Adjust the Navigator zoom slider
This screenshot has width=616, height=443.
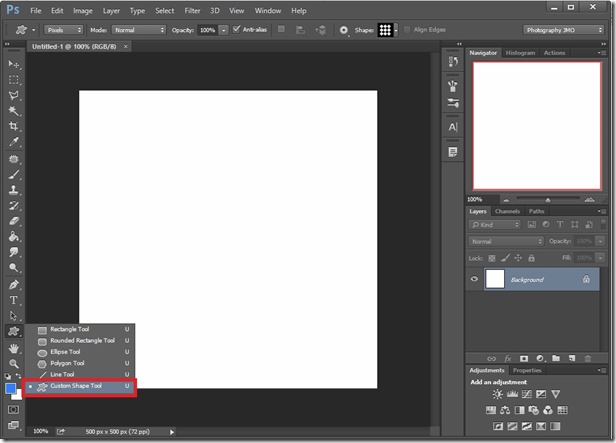click(x=548, y=200)
